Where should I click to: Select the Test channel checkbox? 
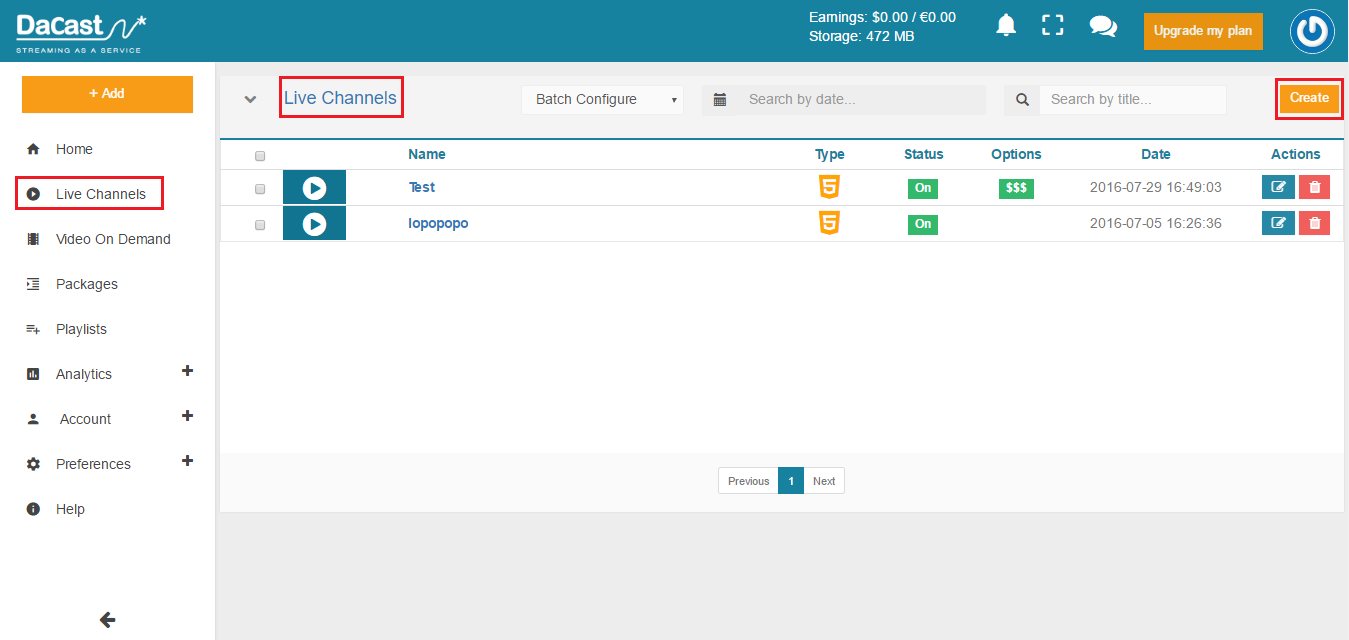tap(260, 189)
